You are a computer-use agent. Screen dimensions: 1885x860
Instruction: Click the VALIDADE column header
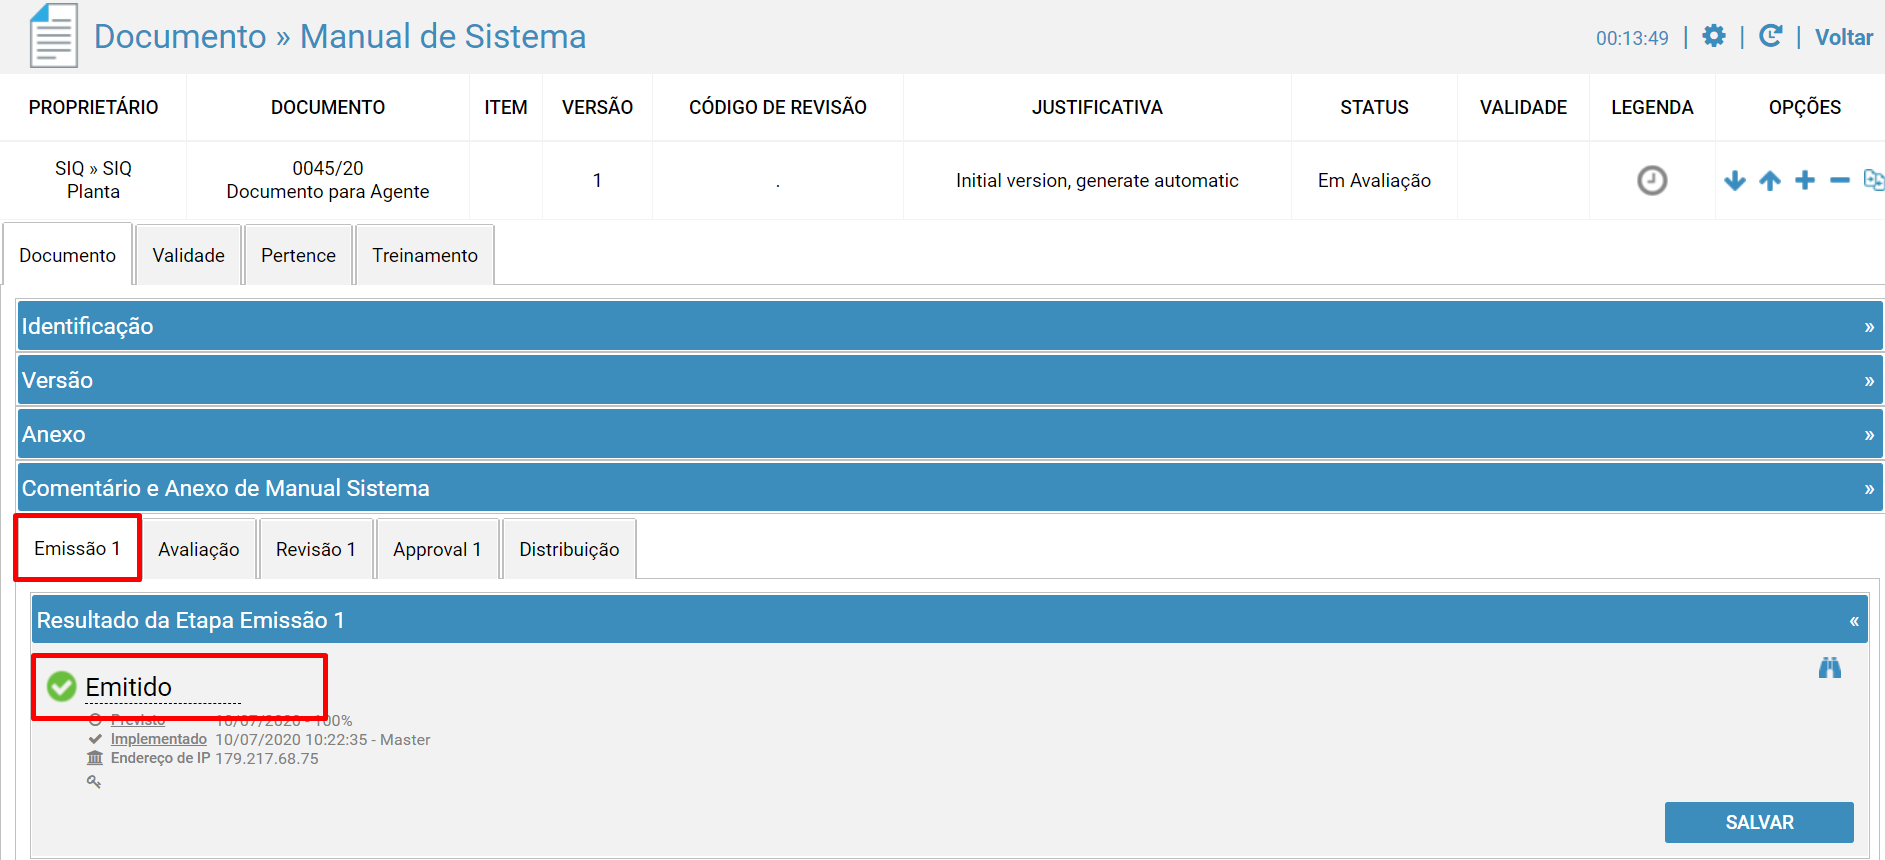pos(1523,107)
